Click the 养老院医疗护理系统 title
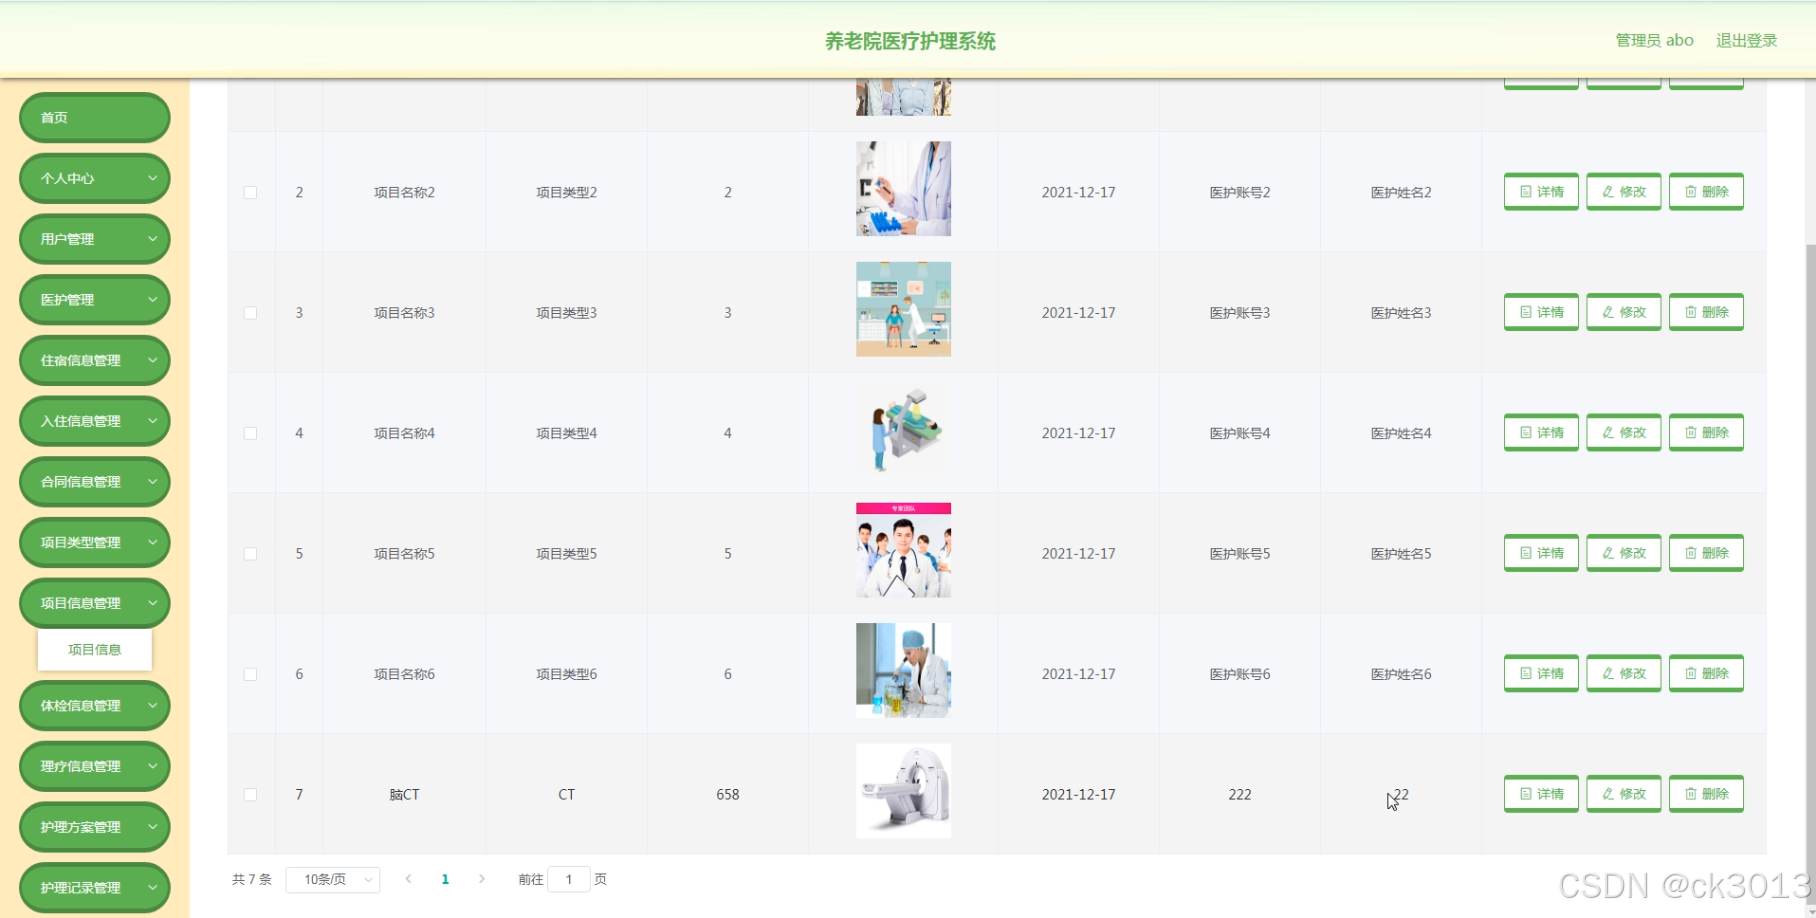This screenshot has height=918, width=1816. (910, 41)
